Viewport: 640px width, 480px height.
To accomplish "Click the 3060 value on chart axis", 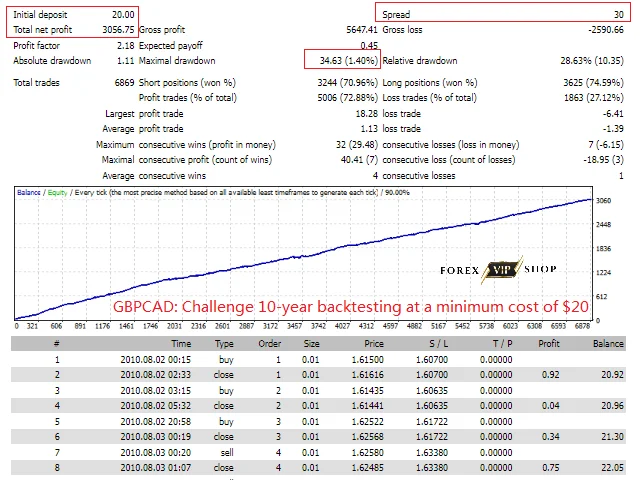I will (x=603, y=200).
